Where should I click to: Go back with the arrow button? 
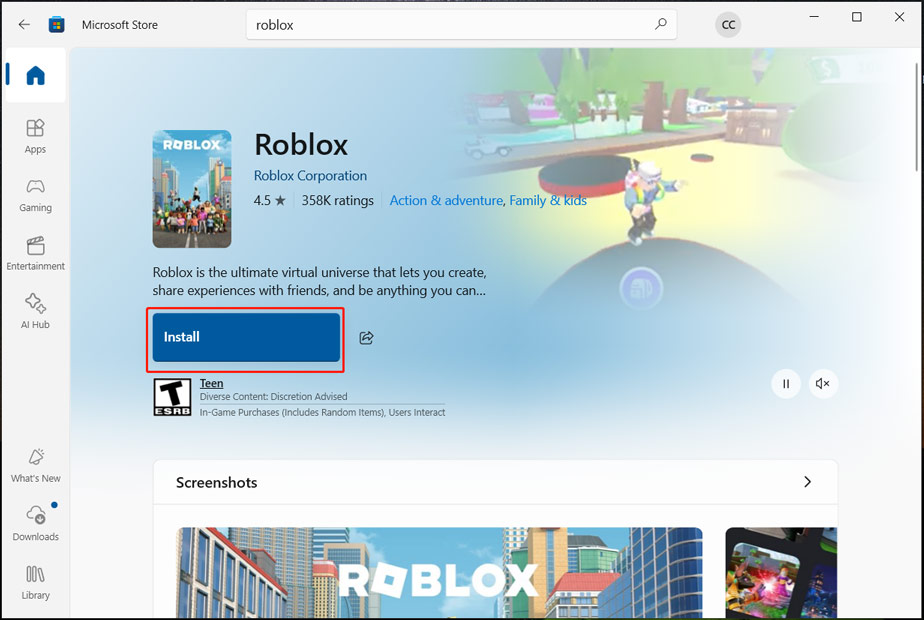click(24, 25)
